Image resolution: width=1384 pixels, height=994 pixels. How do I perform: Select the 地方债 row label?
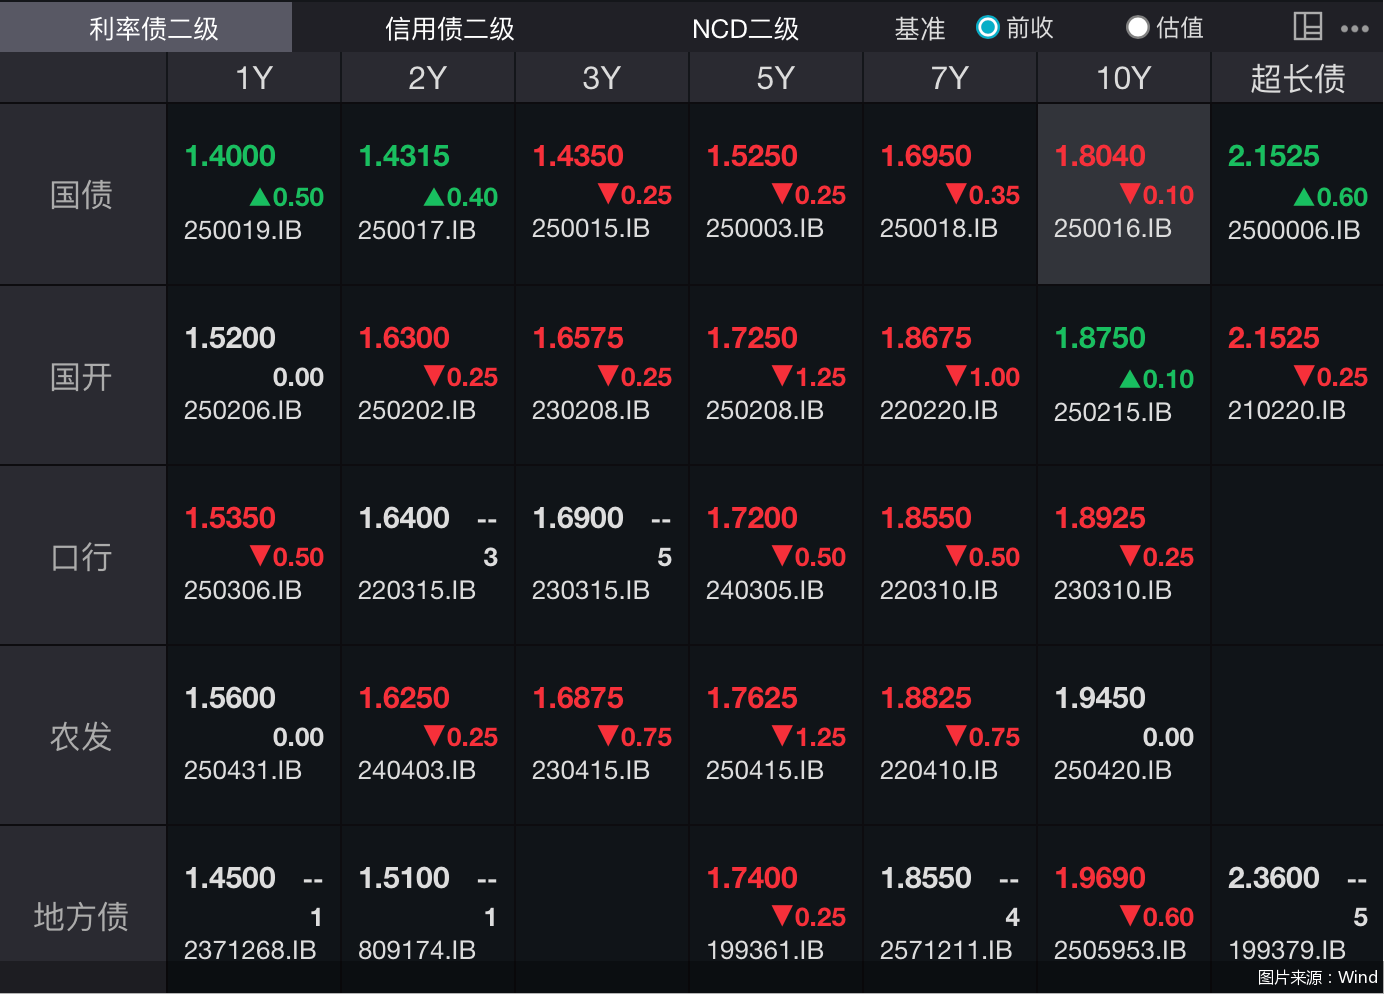(82, 915)
